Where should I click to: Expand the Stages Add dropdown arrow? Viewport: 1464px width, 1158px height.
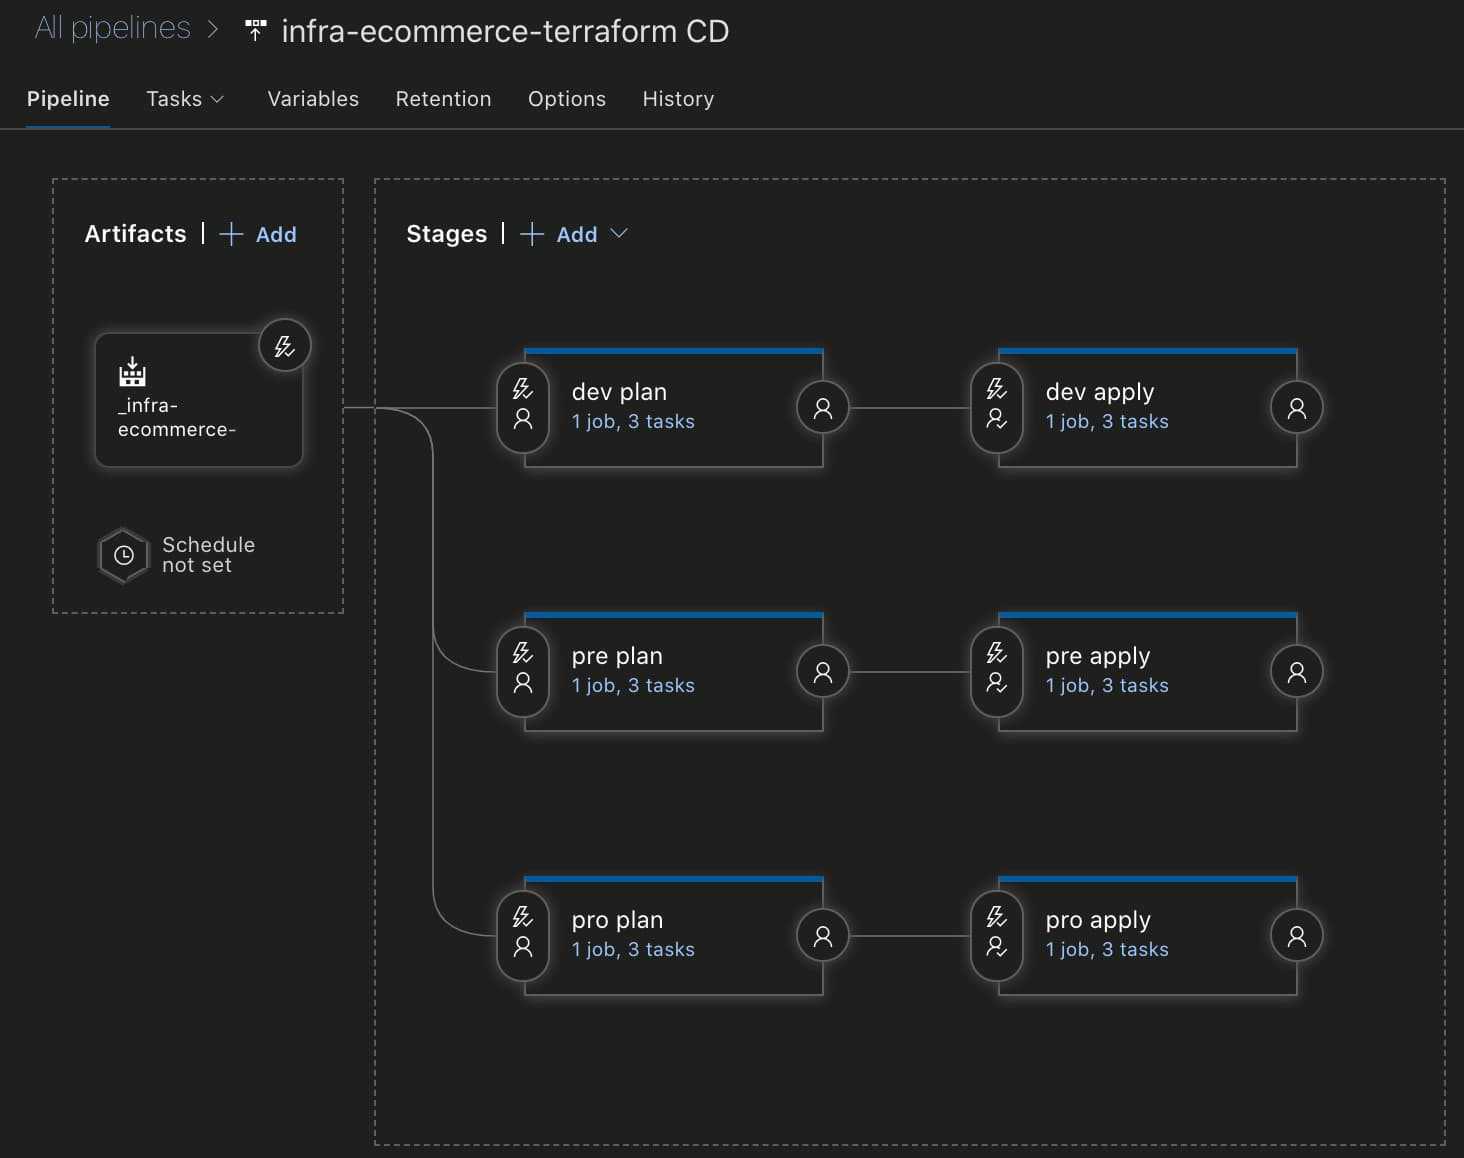coord(619,234)
